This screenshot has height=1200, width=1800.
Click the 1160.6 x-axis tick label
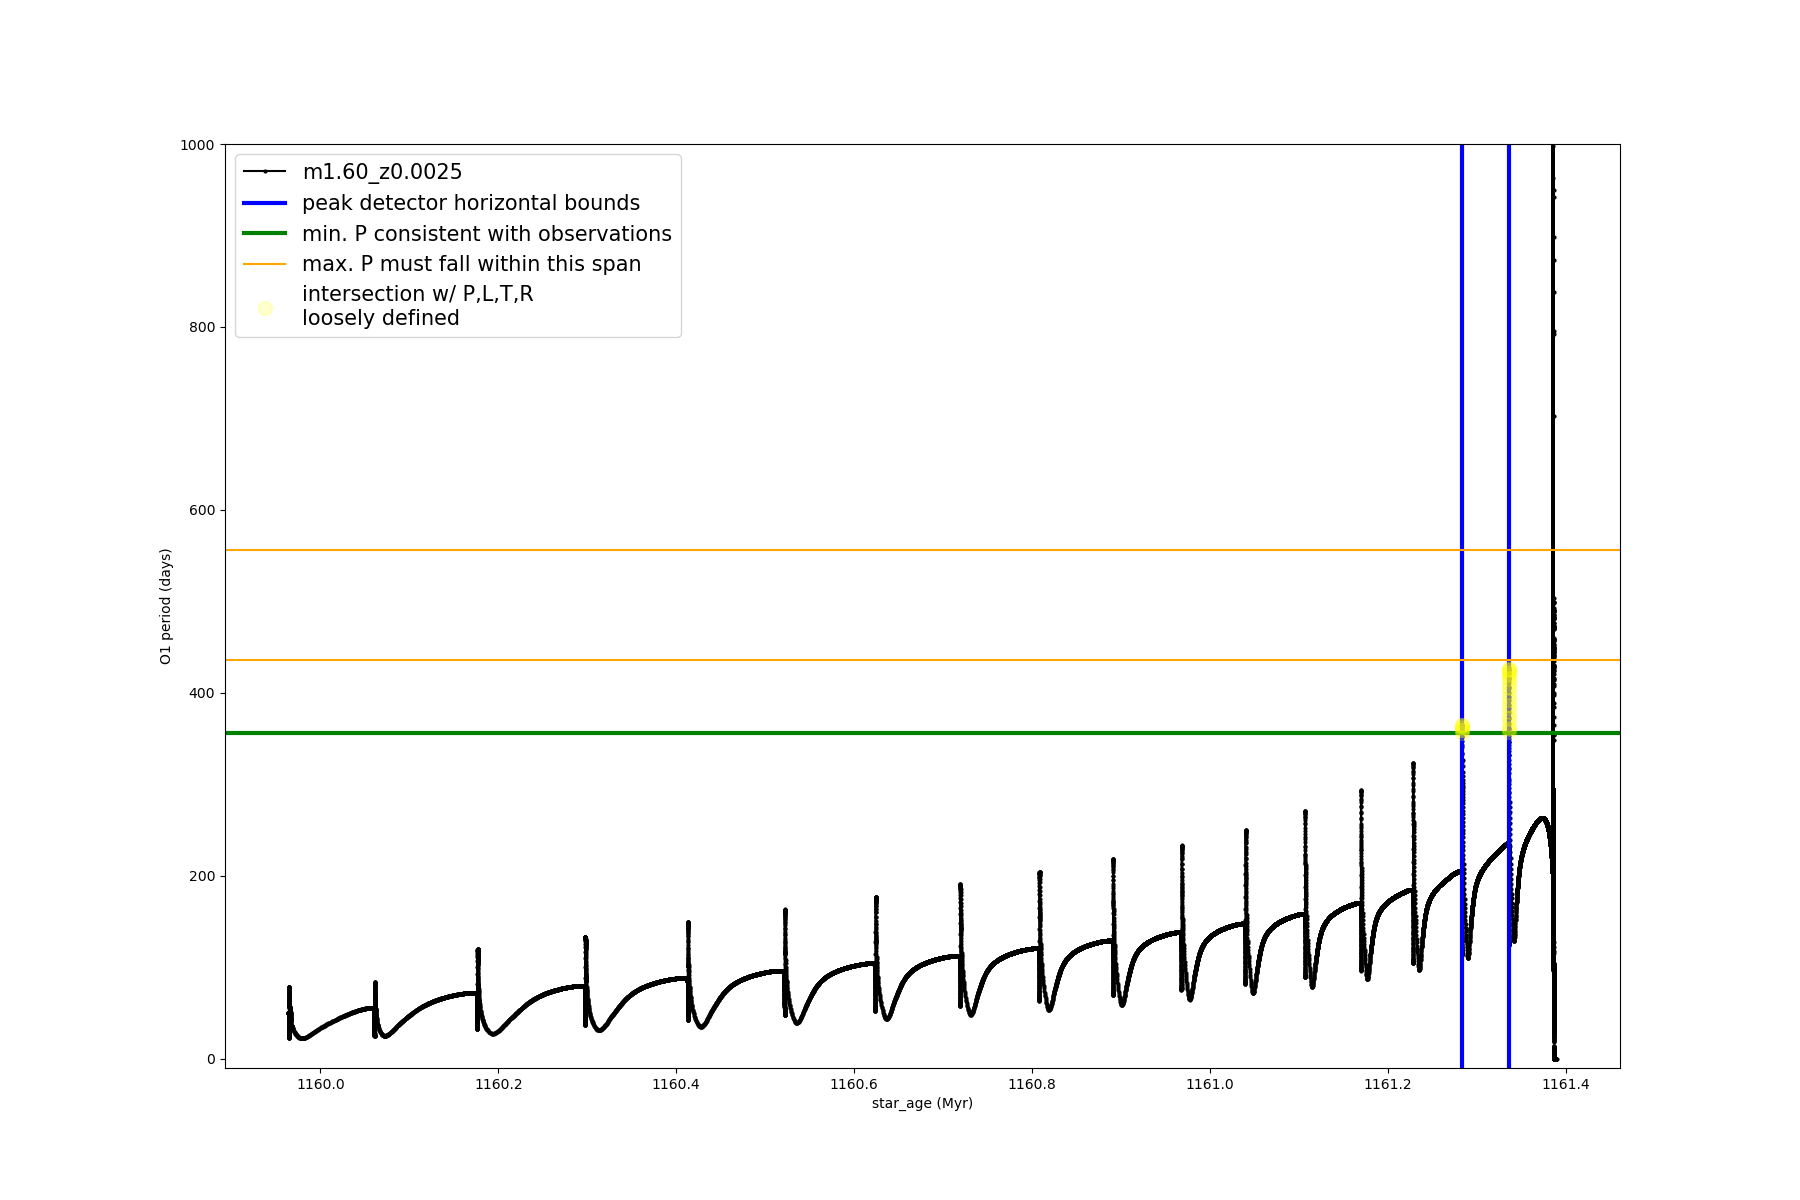pos(854,1084)
